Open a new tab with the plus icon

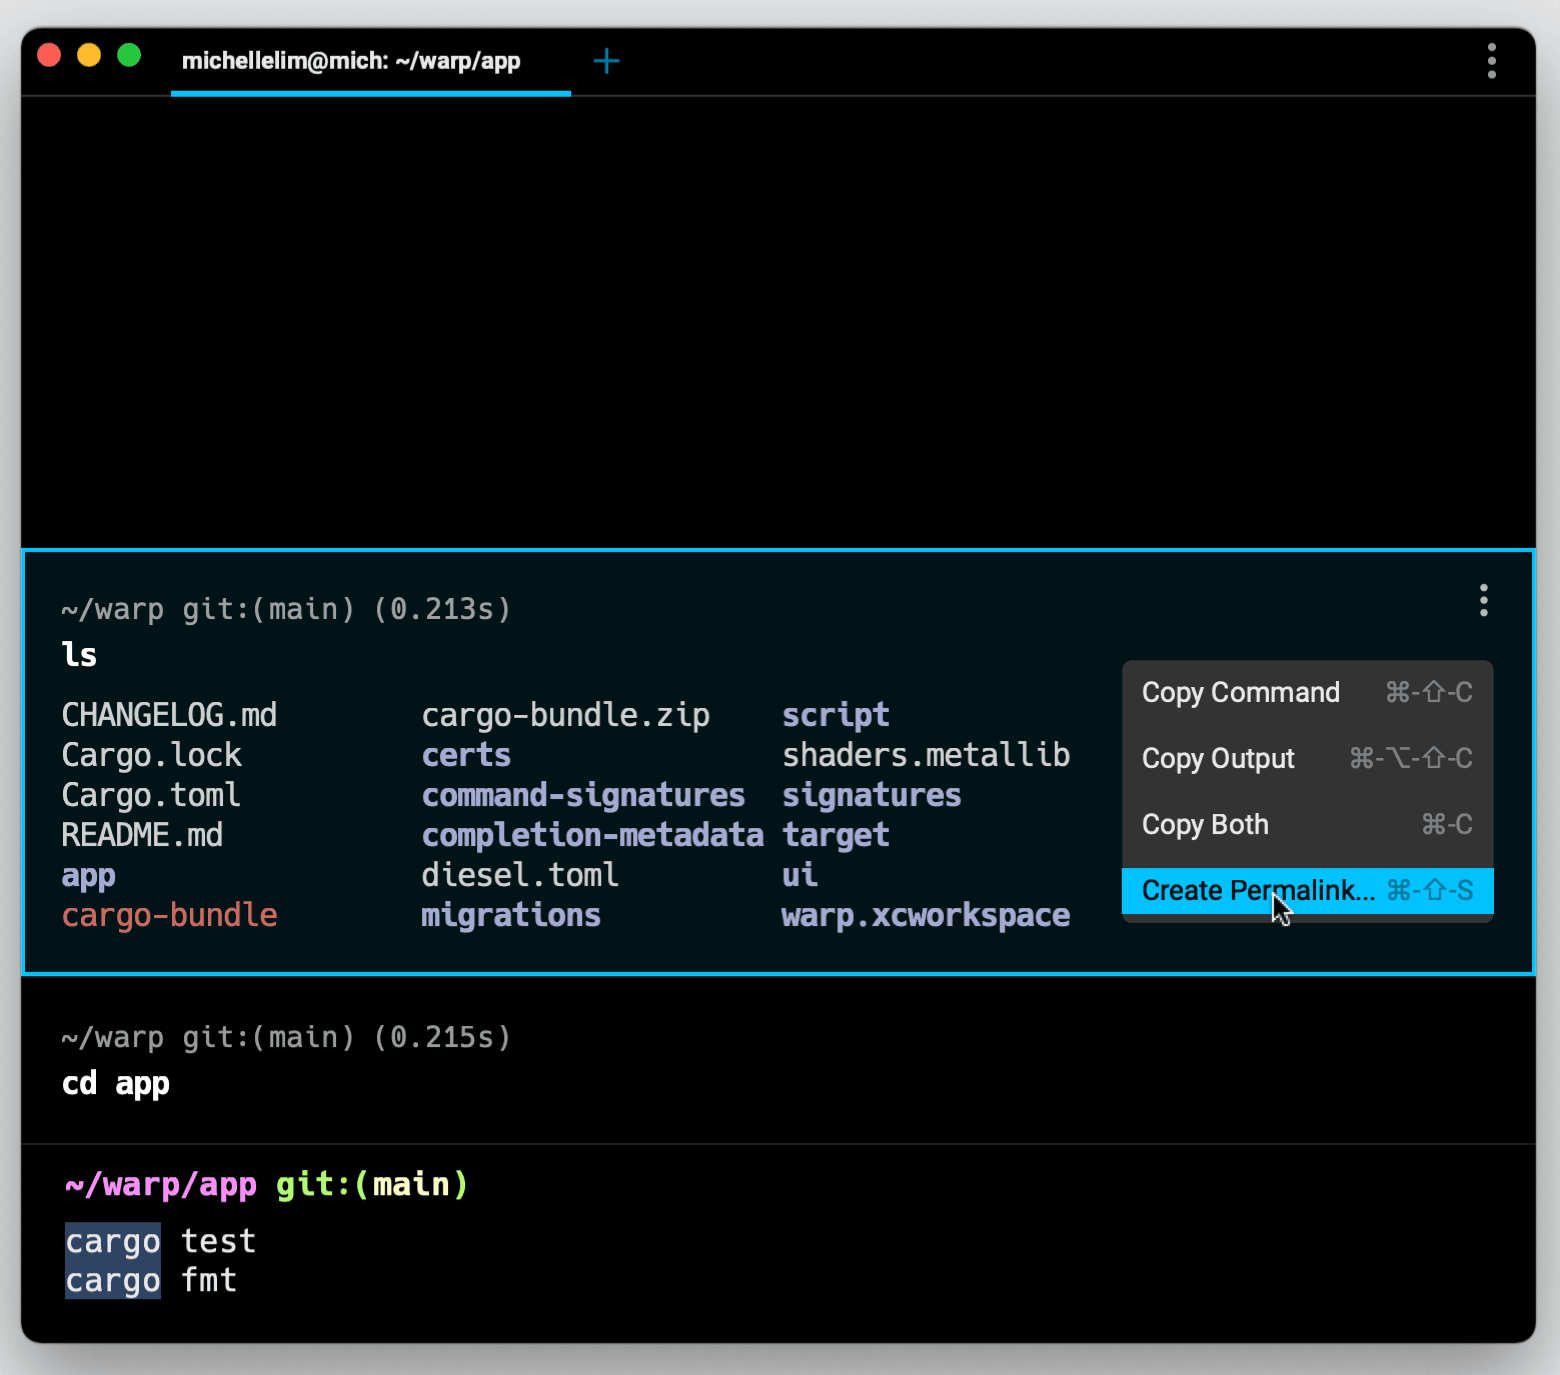(606, 61)
